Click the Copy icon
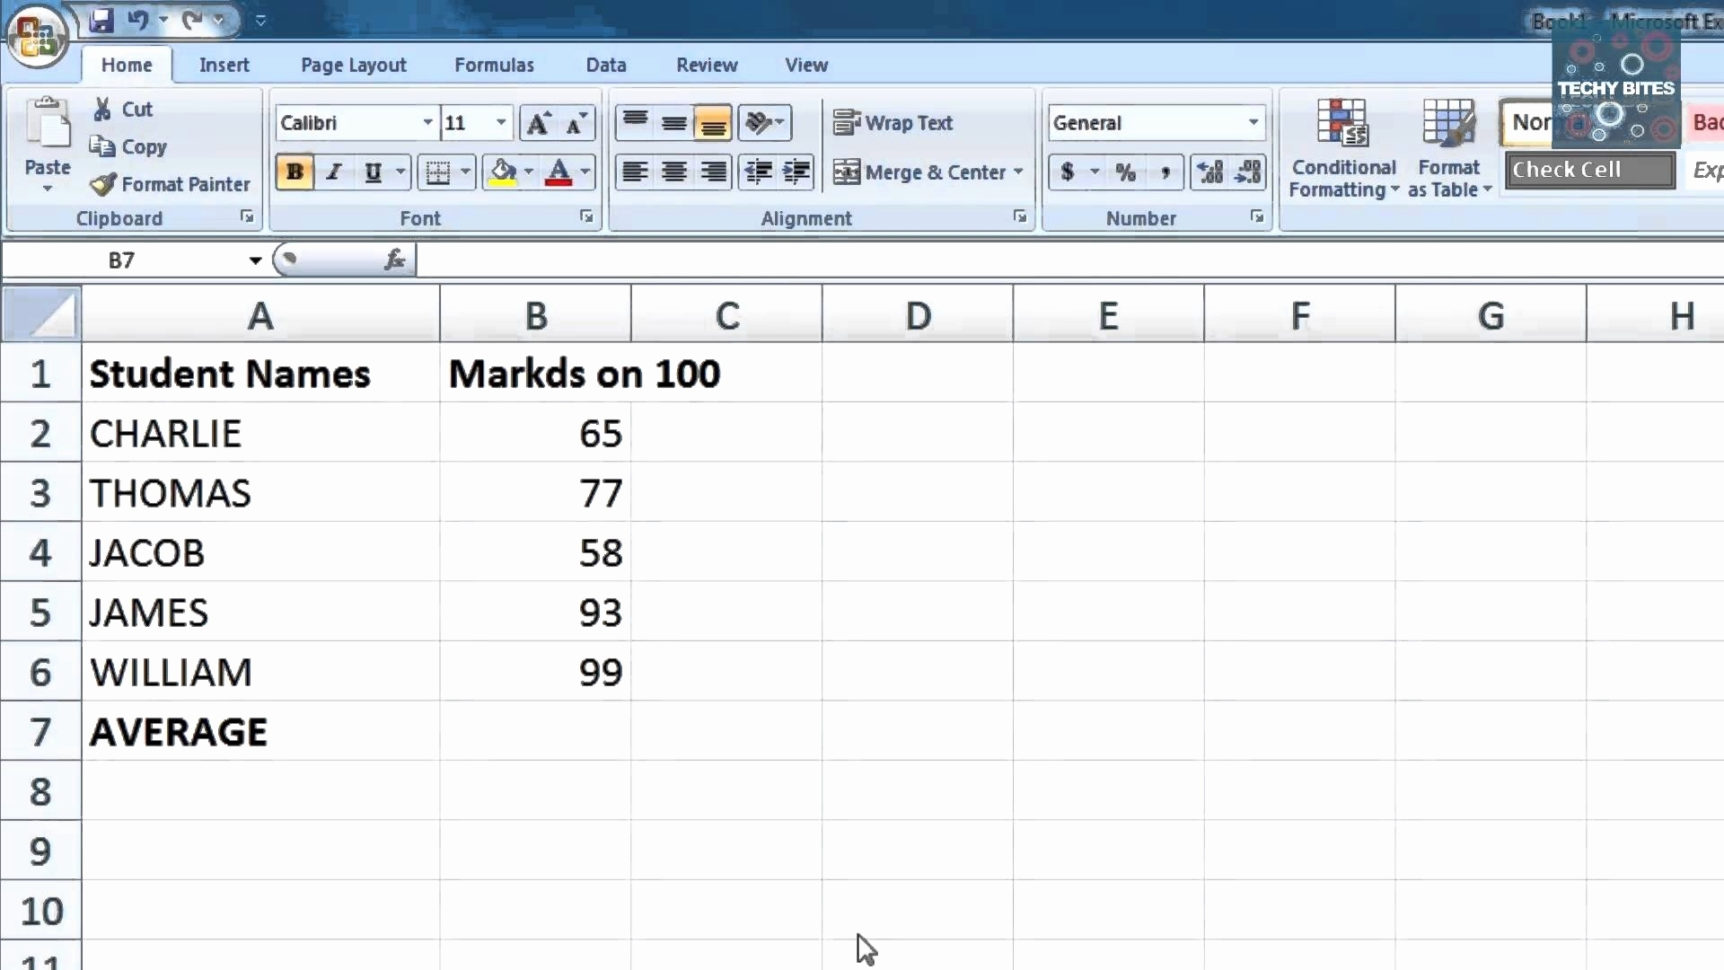 click(x=105, y=146)
